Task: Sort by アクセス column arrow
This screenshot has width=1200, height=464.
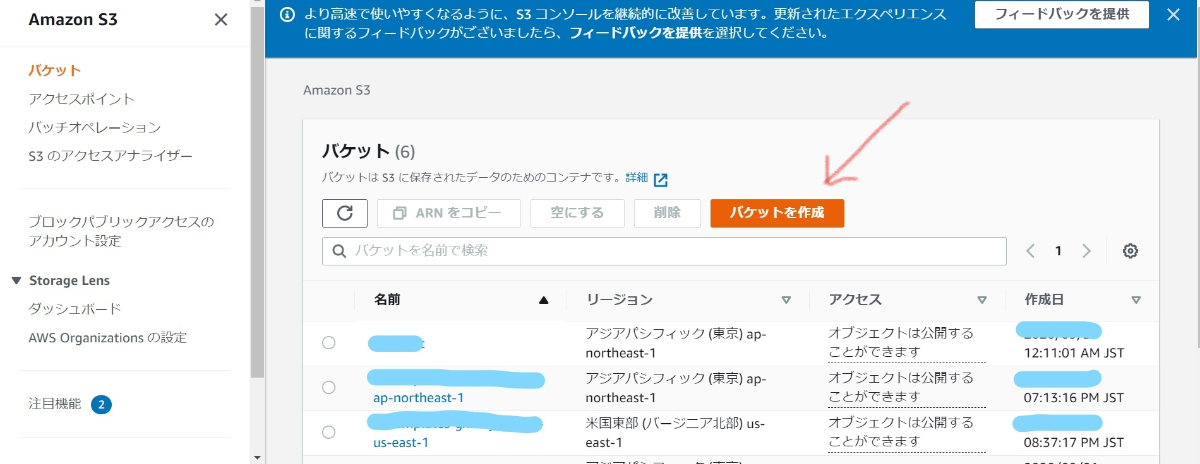Action: pyautogui.click(x=983, y=300)
